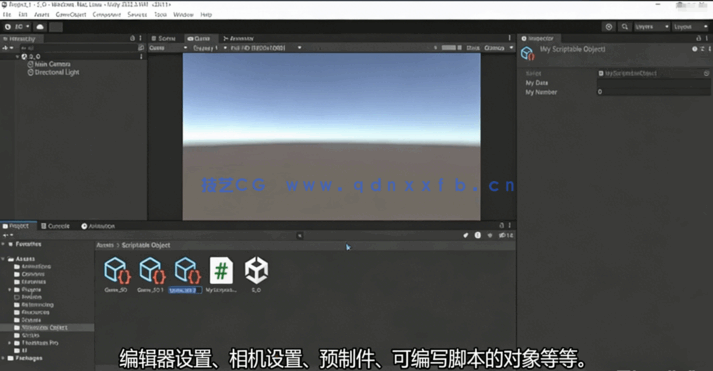This screenshot has height=371, width=713.
Task: Open the undo history icon in toolbar
Action: point(609,27)
